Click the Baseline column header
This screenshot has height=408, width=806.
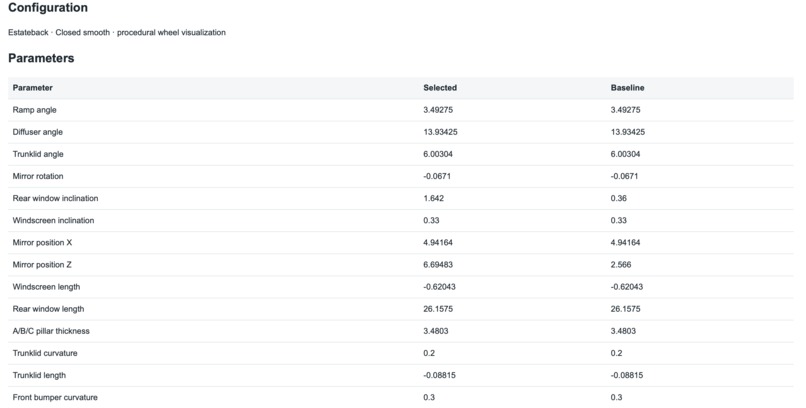627,88
